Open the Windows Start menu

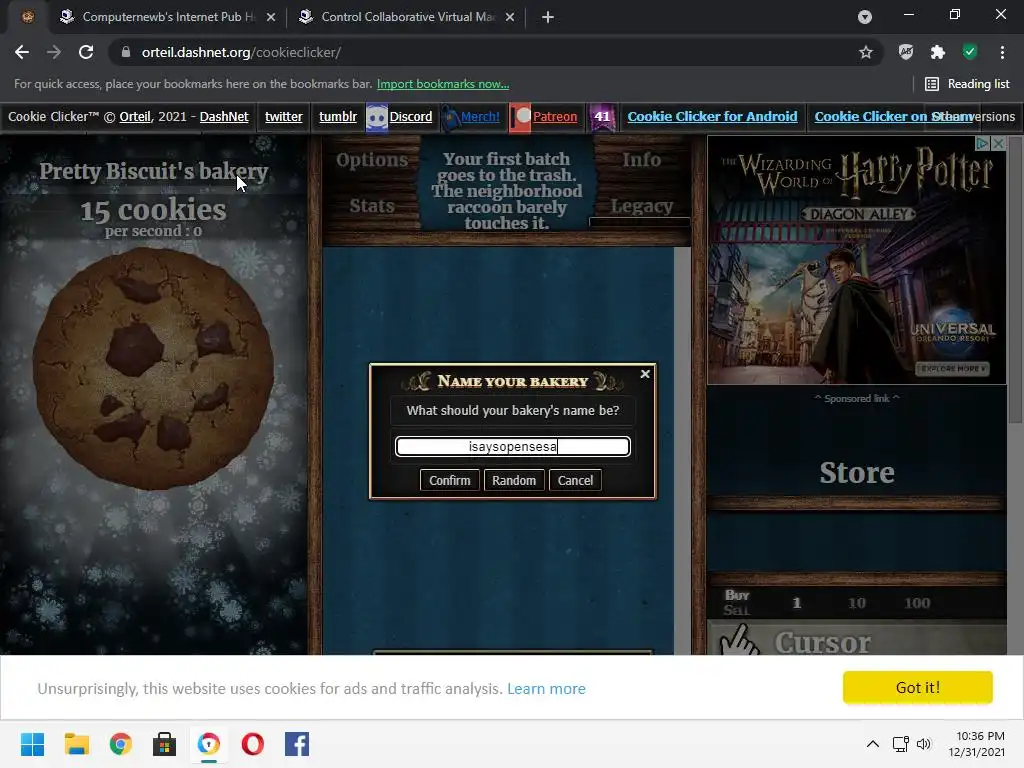32,744
